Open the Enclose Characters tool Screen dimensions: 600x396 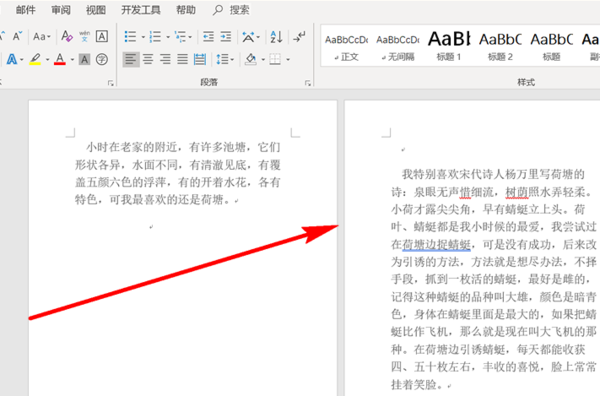pyautogui.click(x=102, y=59)
